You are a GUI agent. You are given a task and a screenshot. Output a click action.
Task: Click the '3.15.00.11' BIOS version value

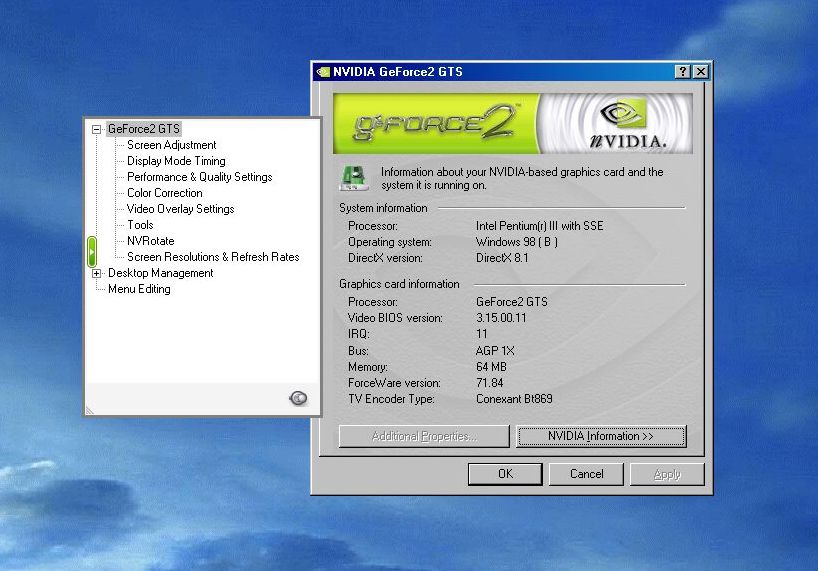[501, 318]
